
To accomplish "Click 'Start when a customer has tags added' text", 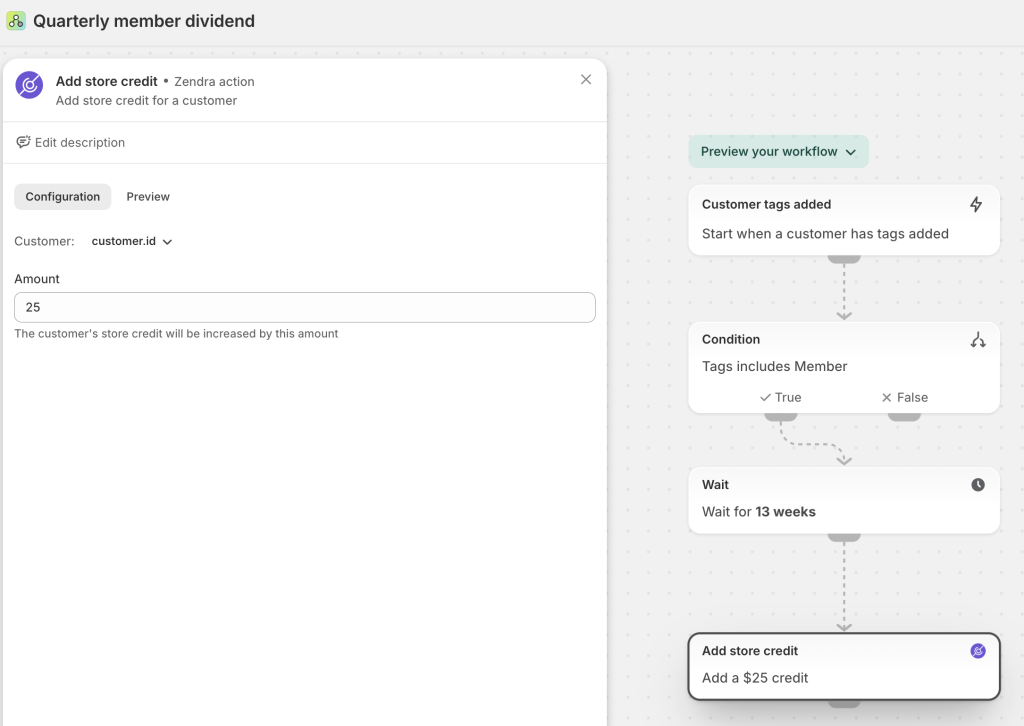I will (x=825, y=234).
